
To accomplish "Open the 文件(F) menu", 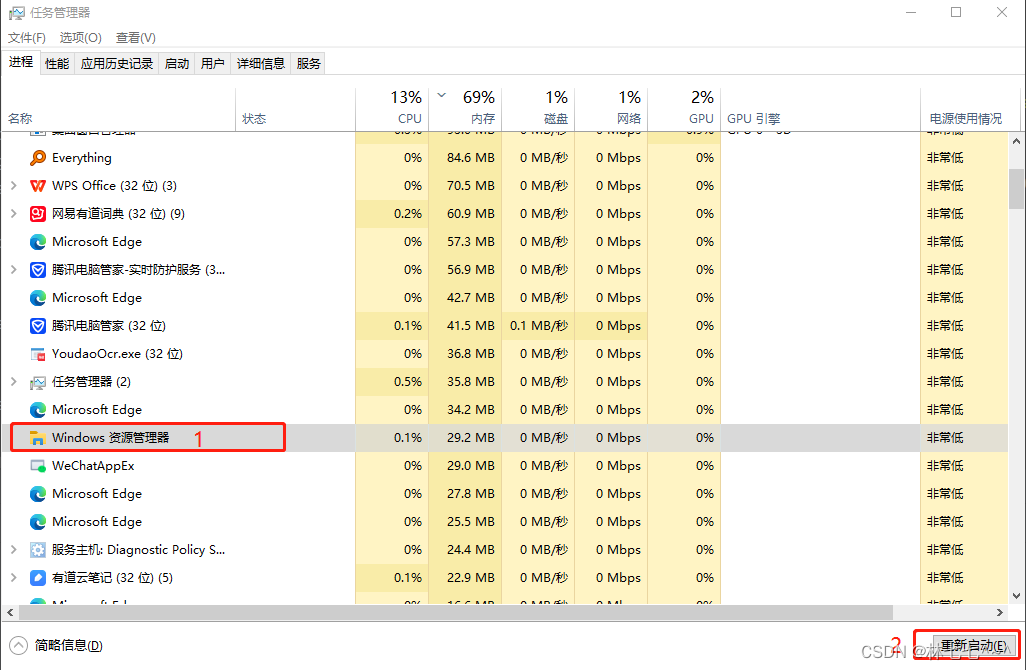I will pyautogui.click(x=27, y=38).
